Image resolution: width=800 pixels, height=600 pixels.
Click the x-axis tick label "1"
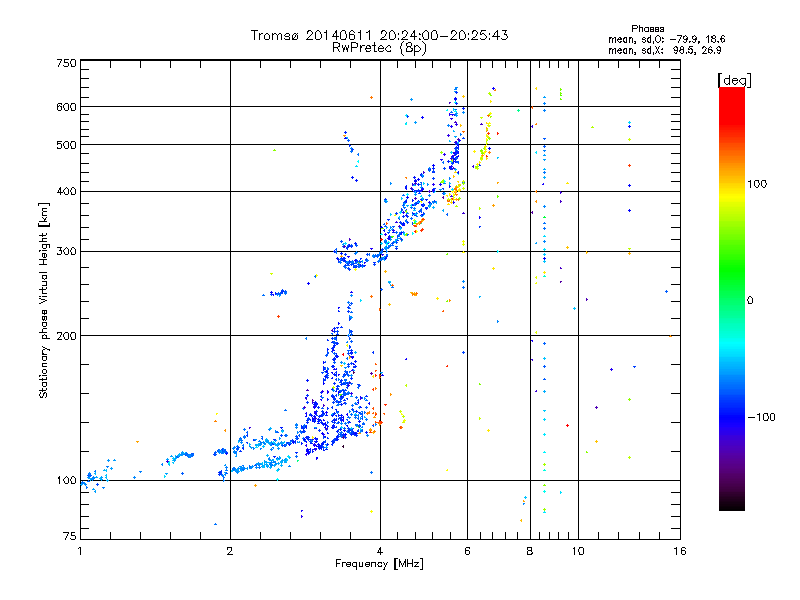80,551
